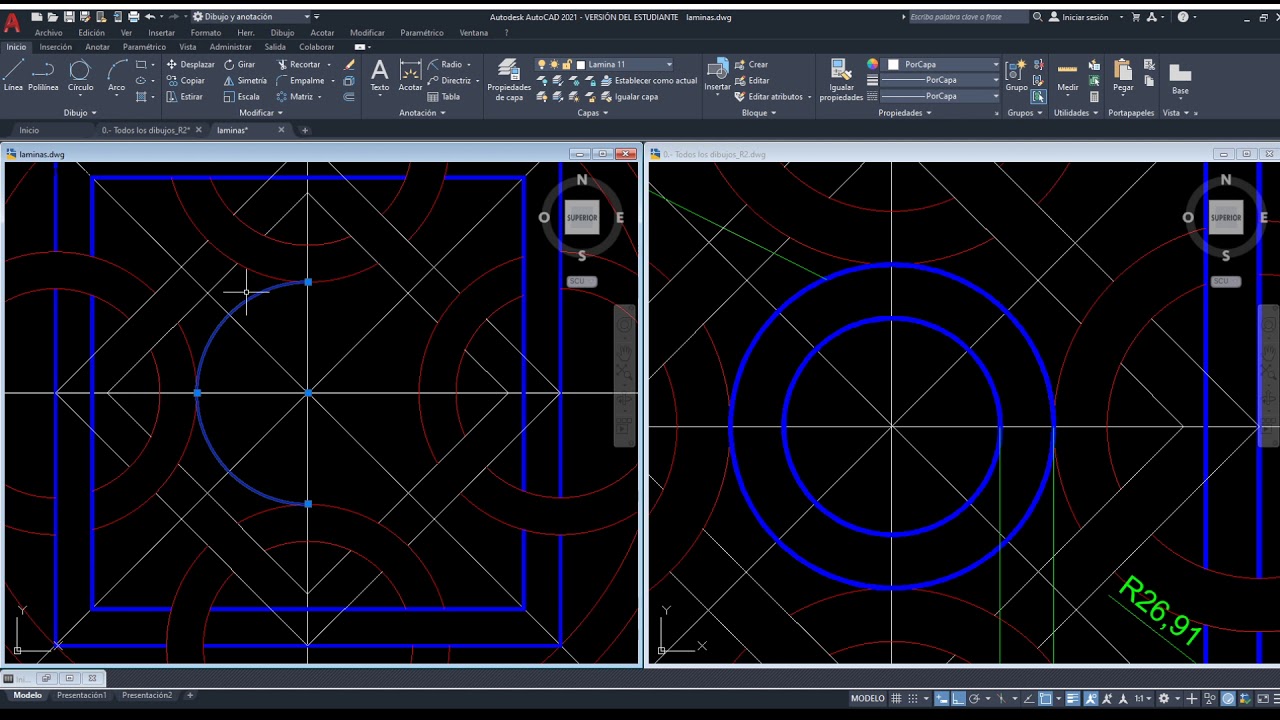
Task: Expand the Dibujo panel
Action: 79,113
